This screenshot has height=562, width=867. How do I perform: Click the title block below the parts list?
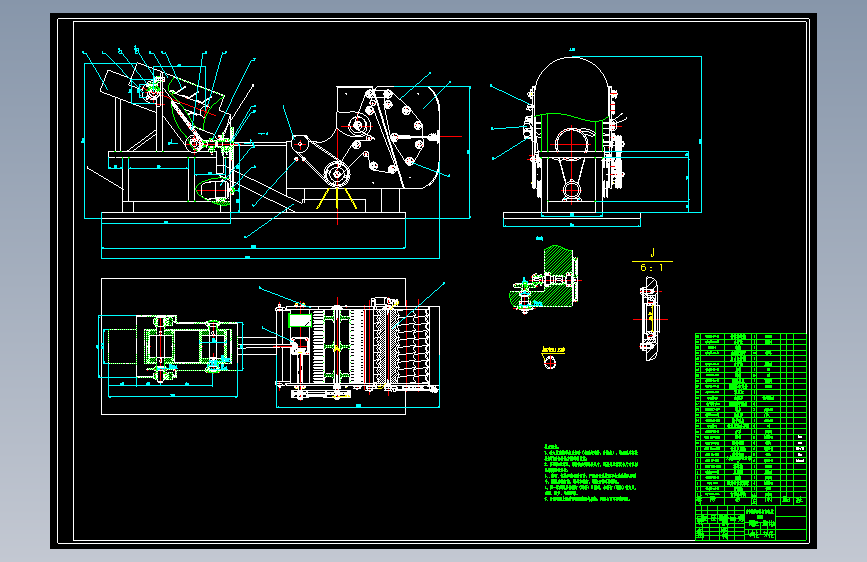point(750,523)
